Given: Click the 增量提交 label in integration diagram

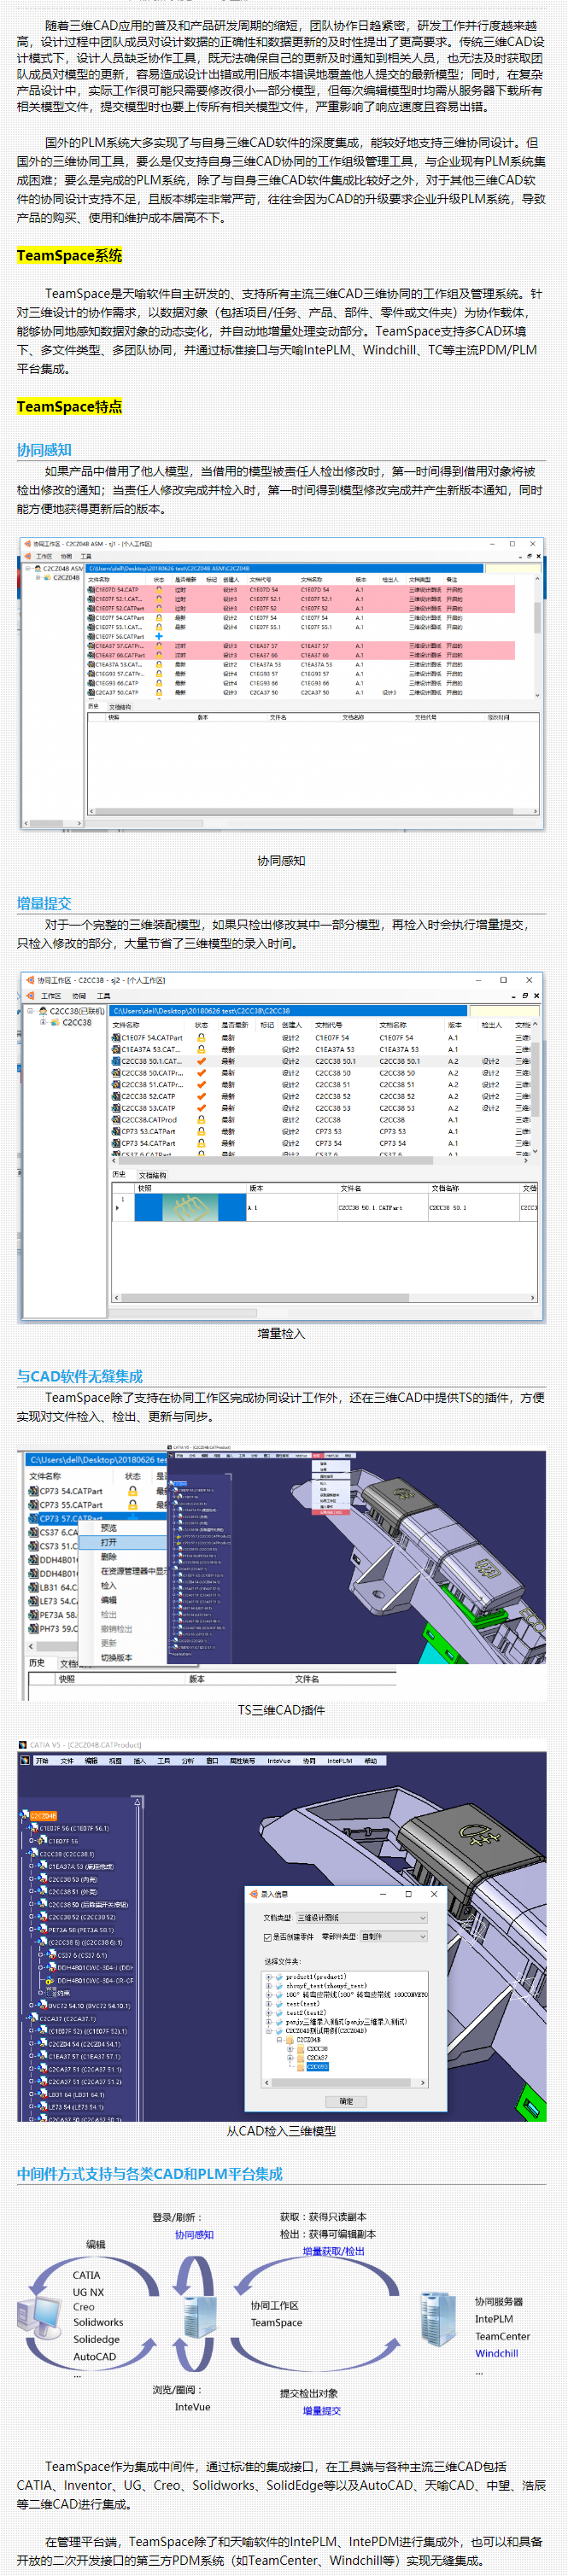Looking at the screenshot, I should (x=322, y=2410).
